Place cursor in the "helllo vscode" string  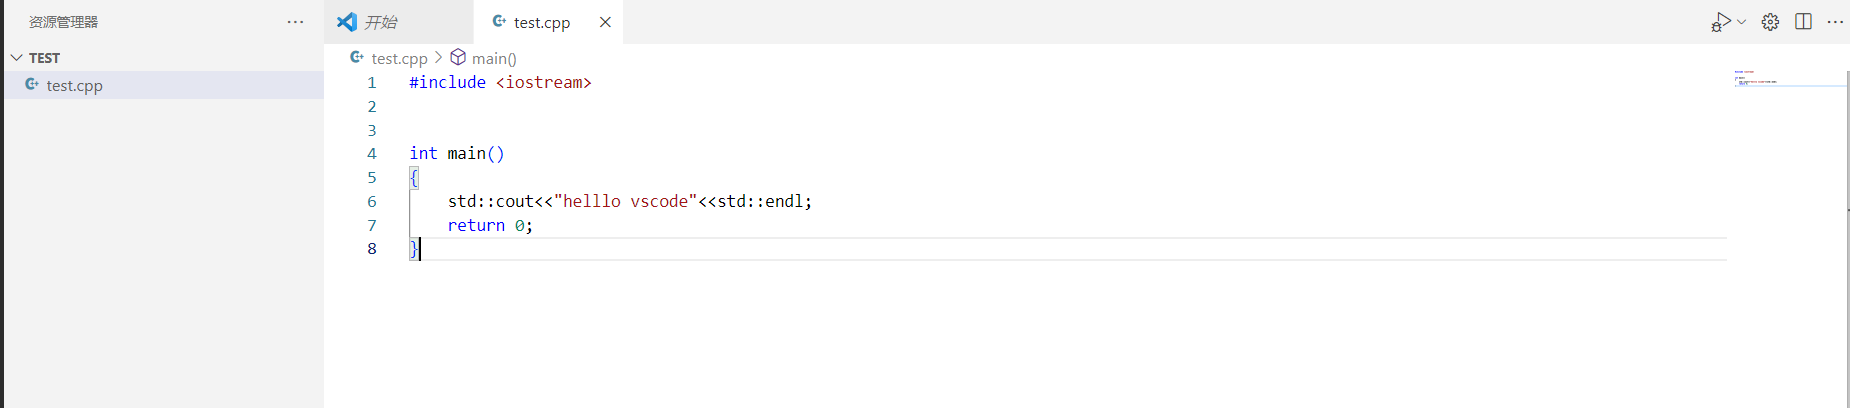(625, 201)
